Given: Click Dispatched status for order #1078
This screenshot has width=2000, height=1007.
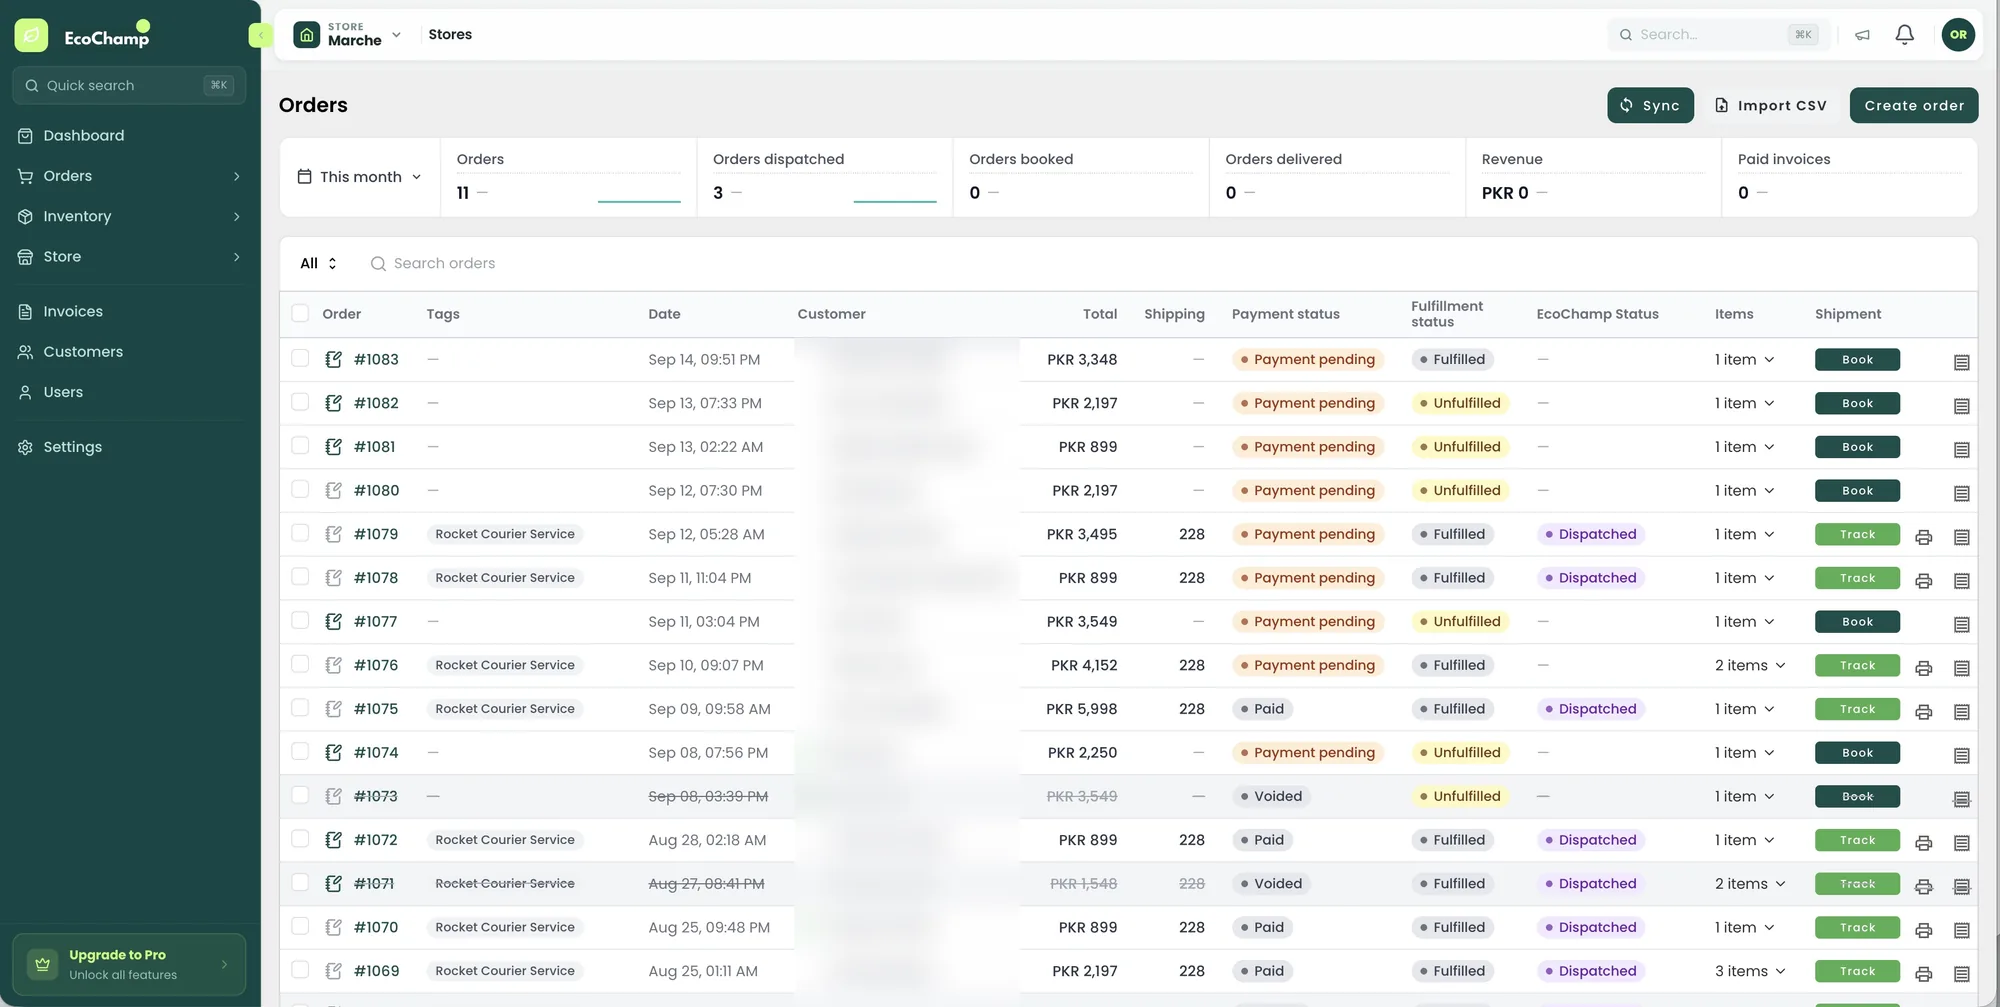Looking at the screenshot, I should click(1591, 578).
